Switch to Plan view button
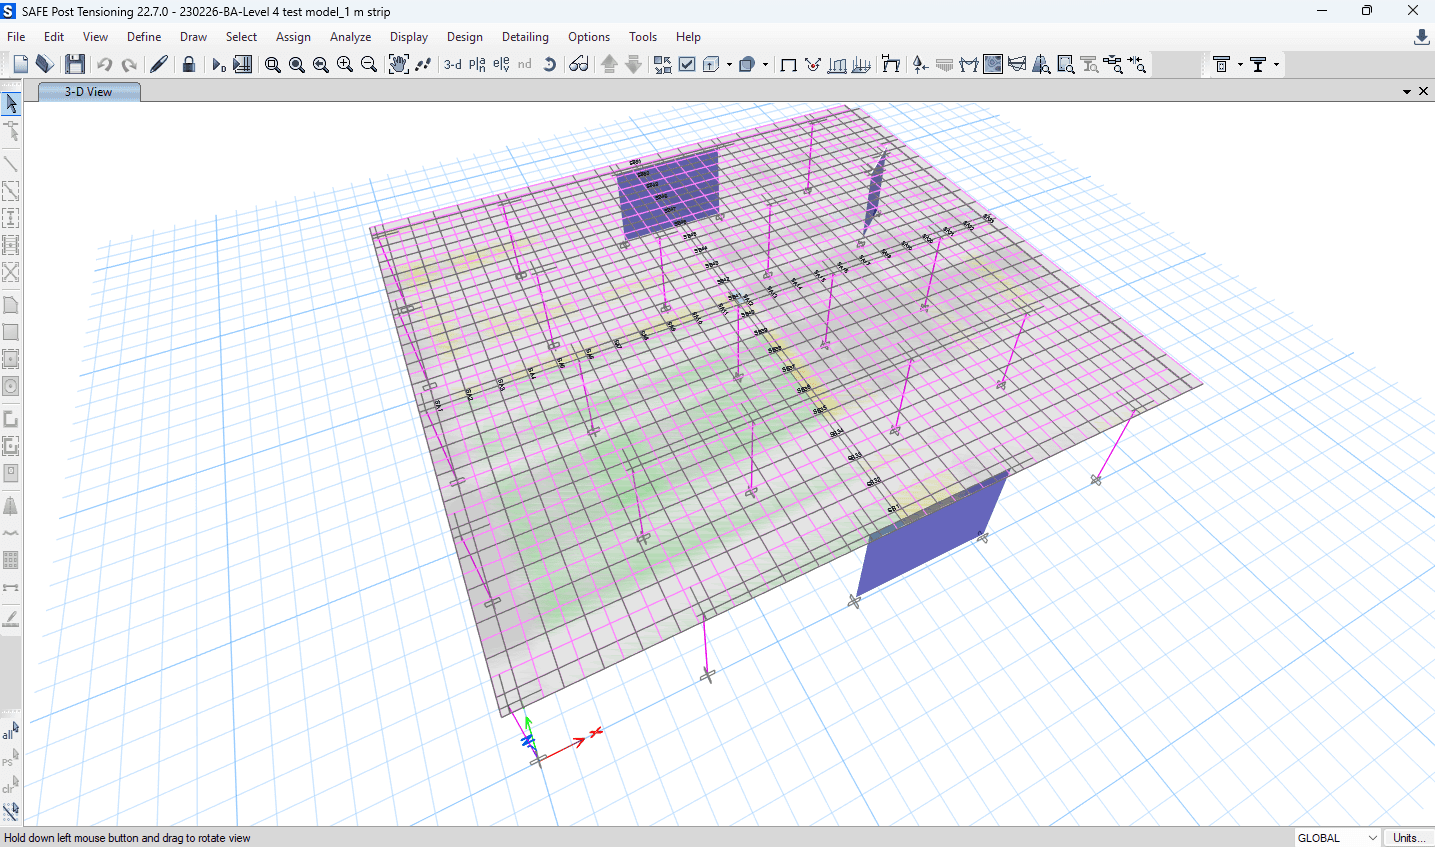1435x847 pixels. [x=477, y=64]
